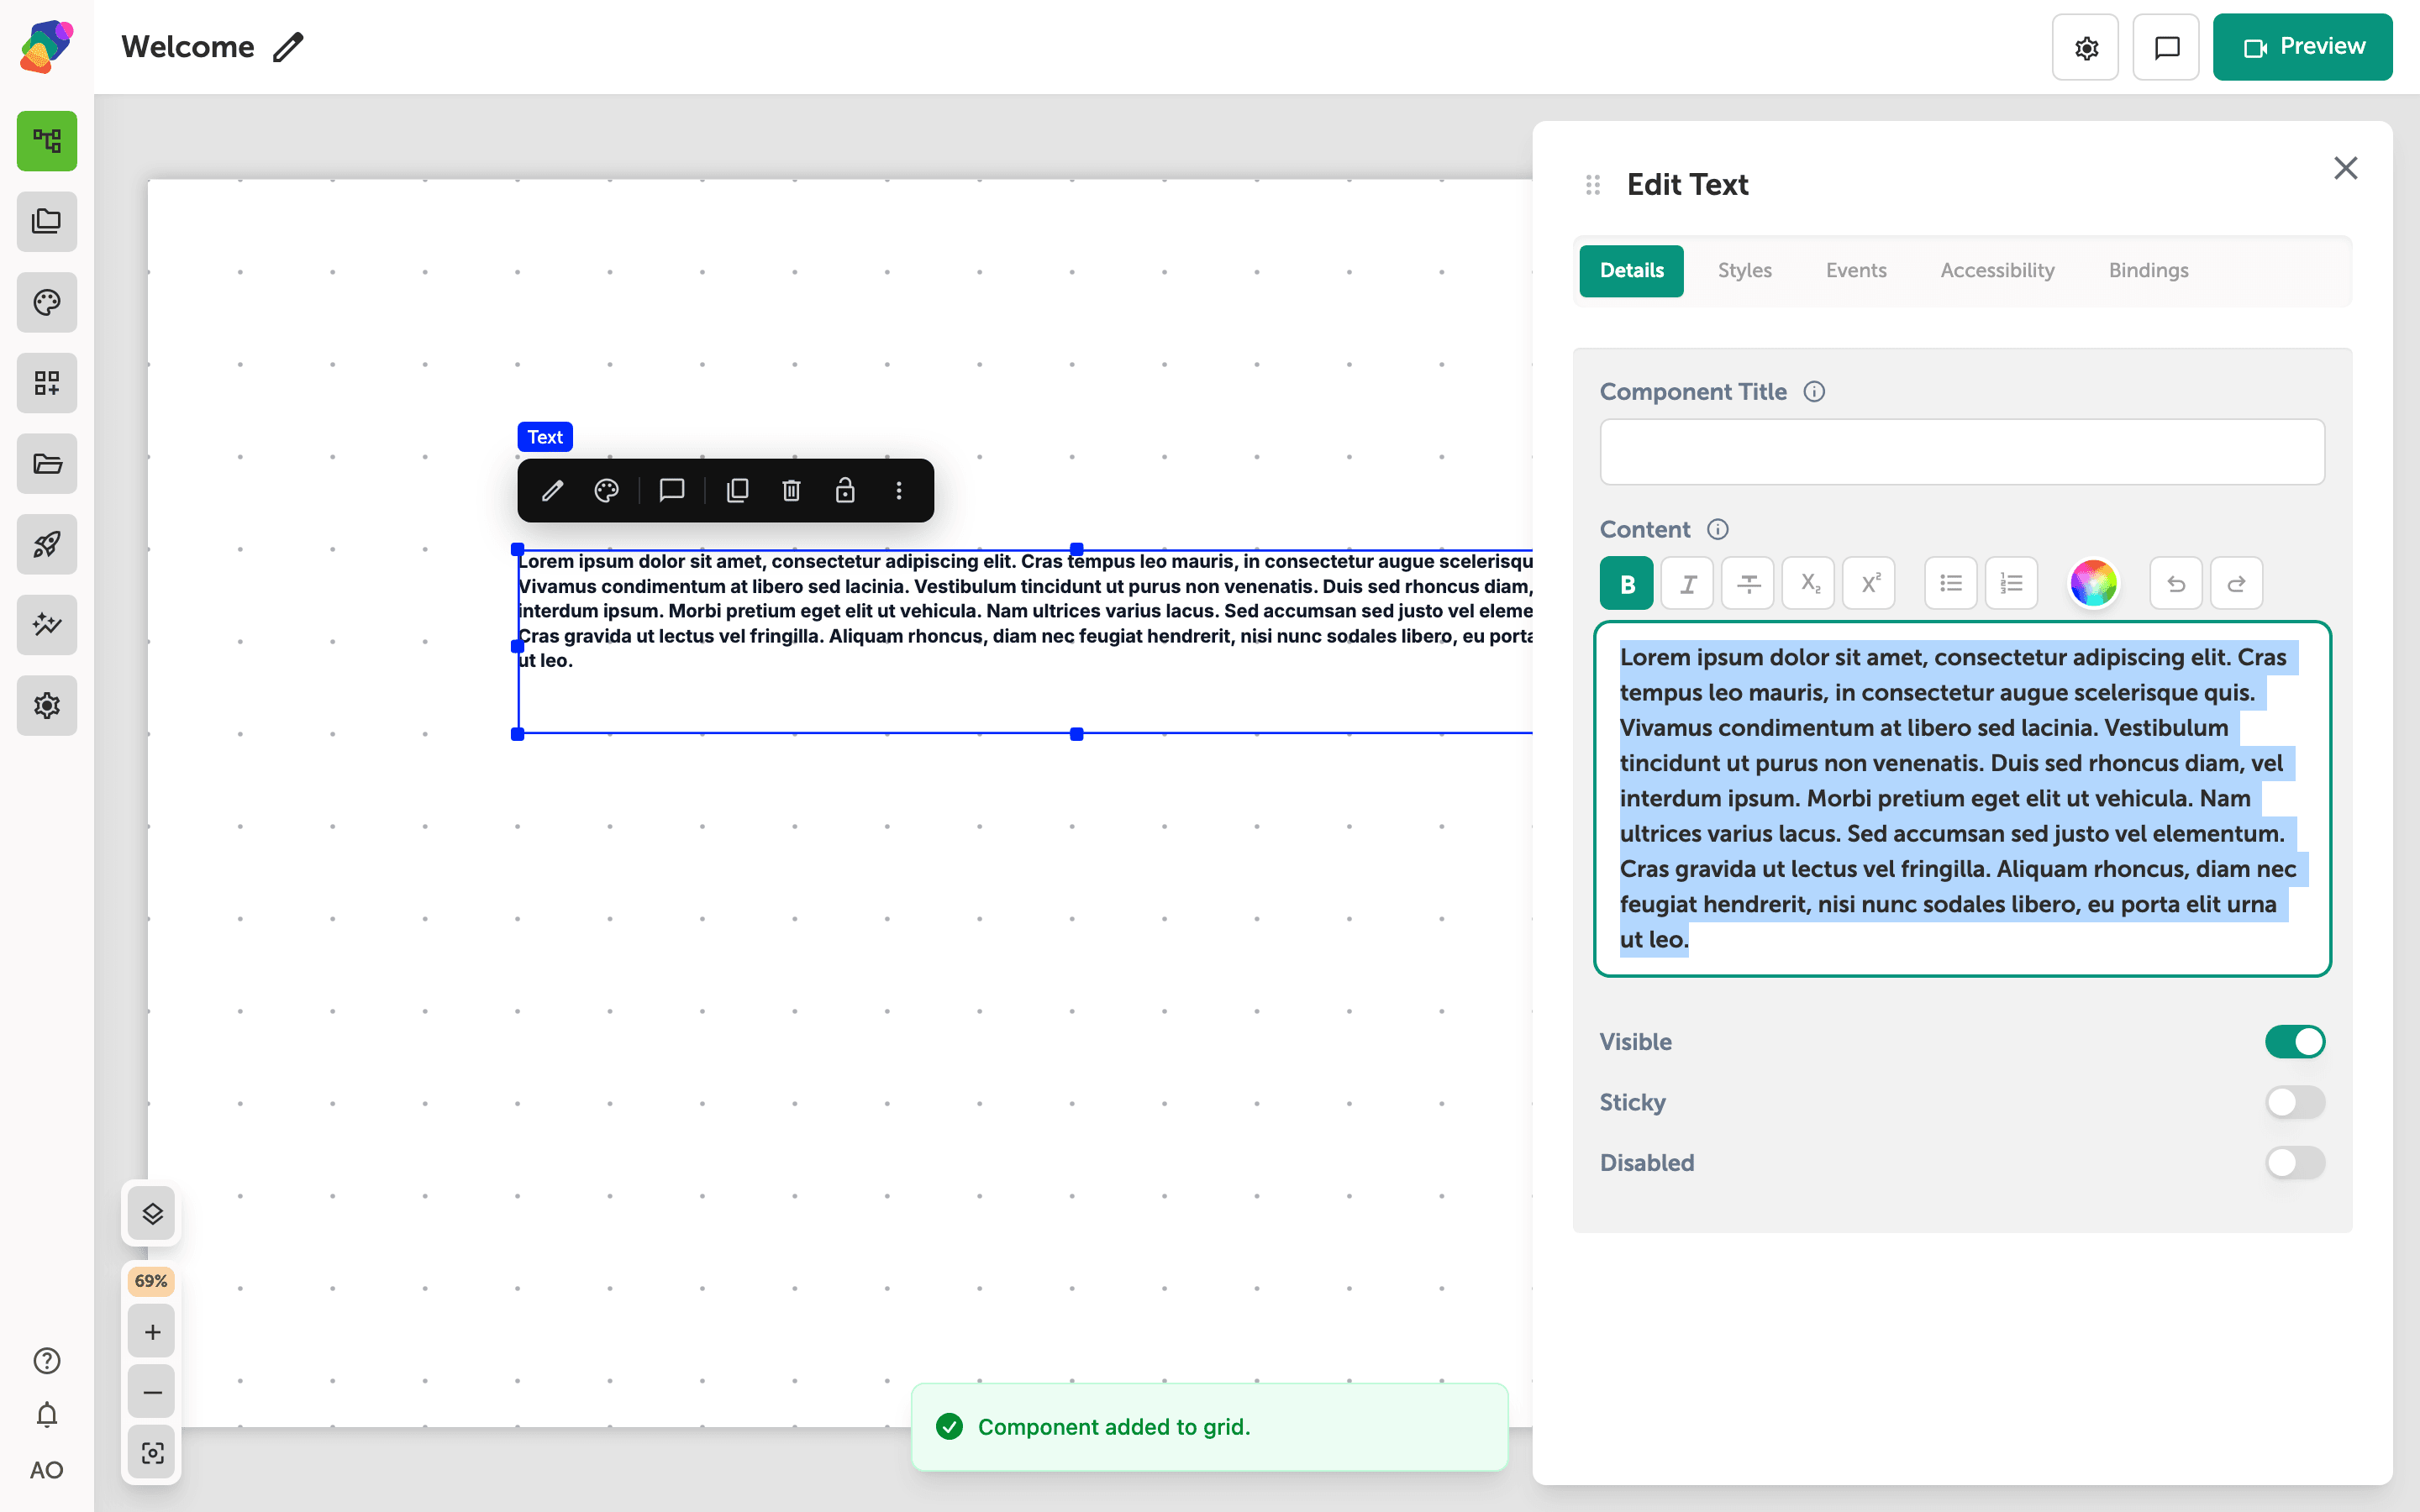The width and height of the screenshot is (2420, 1512).
Task: Click the pencil edit icon in component toolbar
Action: [552, 490]
